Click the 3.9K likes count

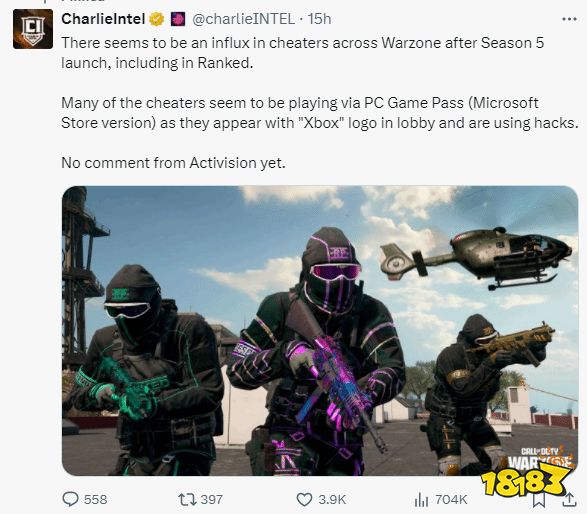click(332, 499)
